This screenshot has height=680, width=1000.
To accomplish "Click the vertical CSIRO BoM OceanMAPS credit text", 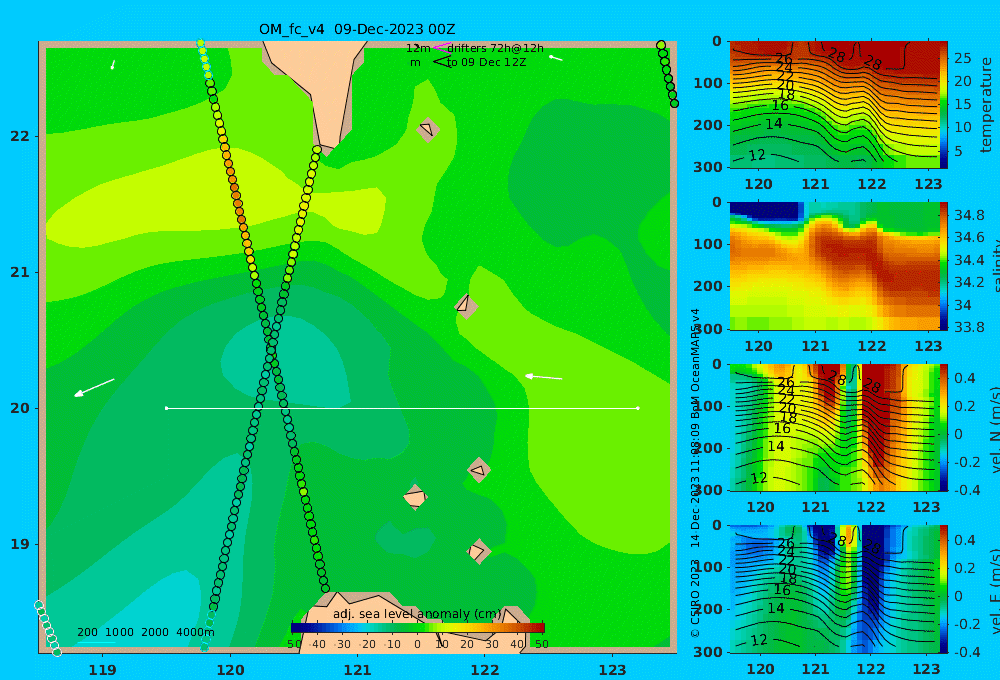I will pyautogui.click(x=695, y=473).
